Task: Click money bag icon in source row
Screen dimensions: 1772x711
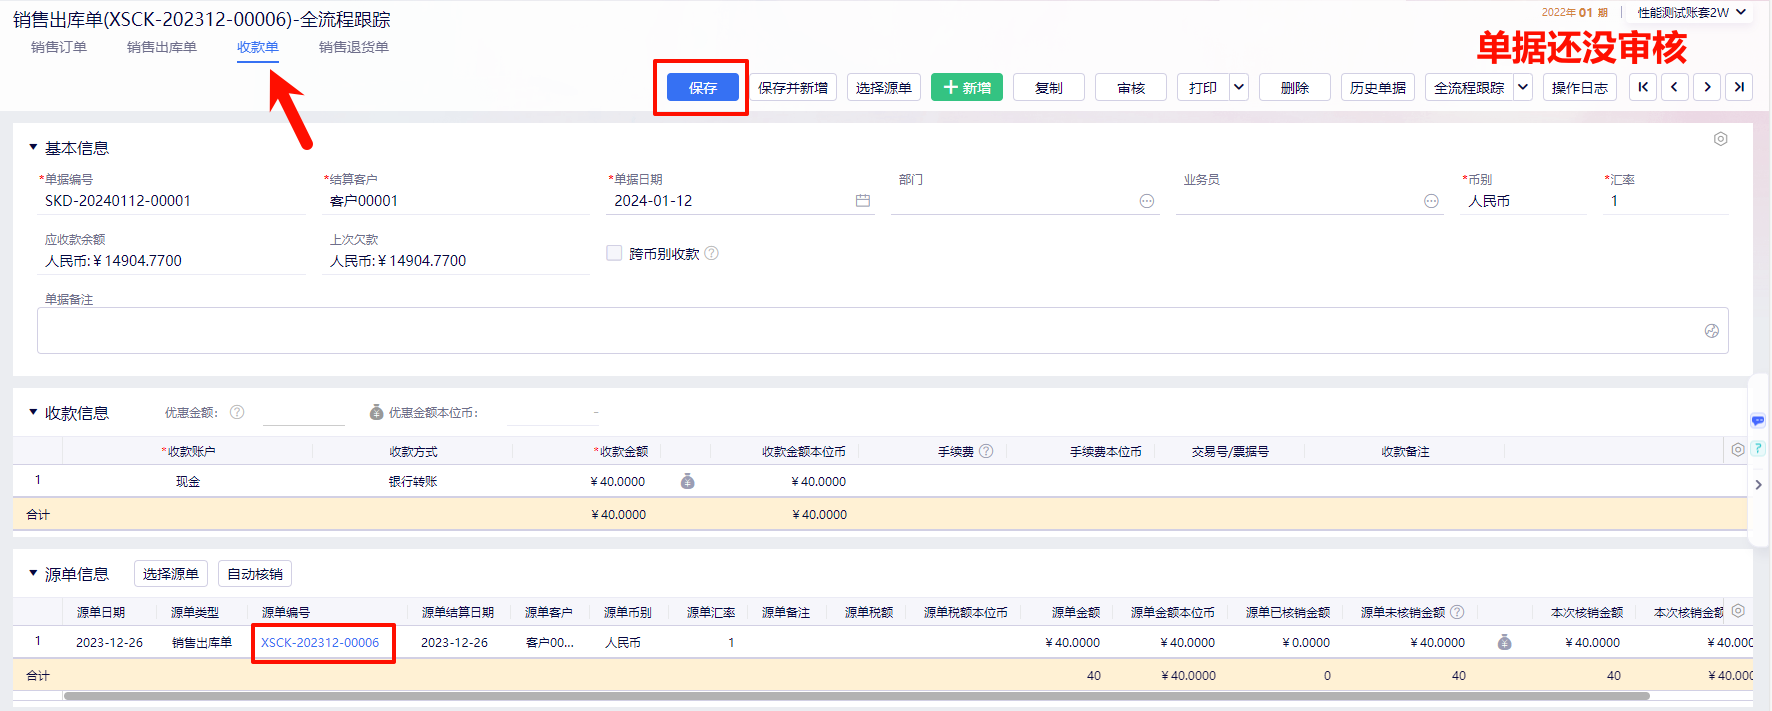Action: [1504, 642]
